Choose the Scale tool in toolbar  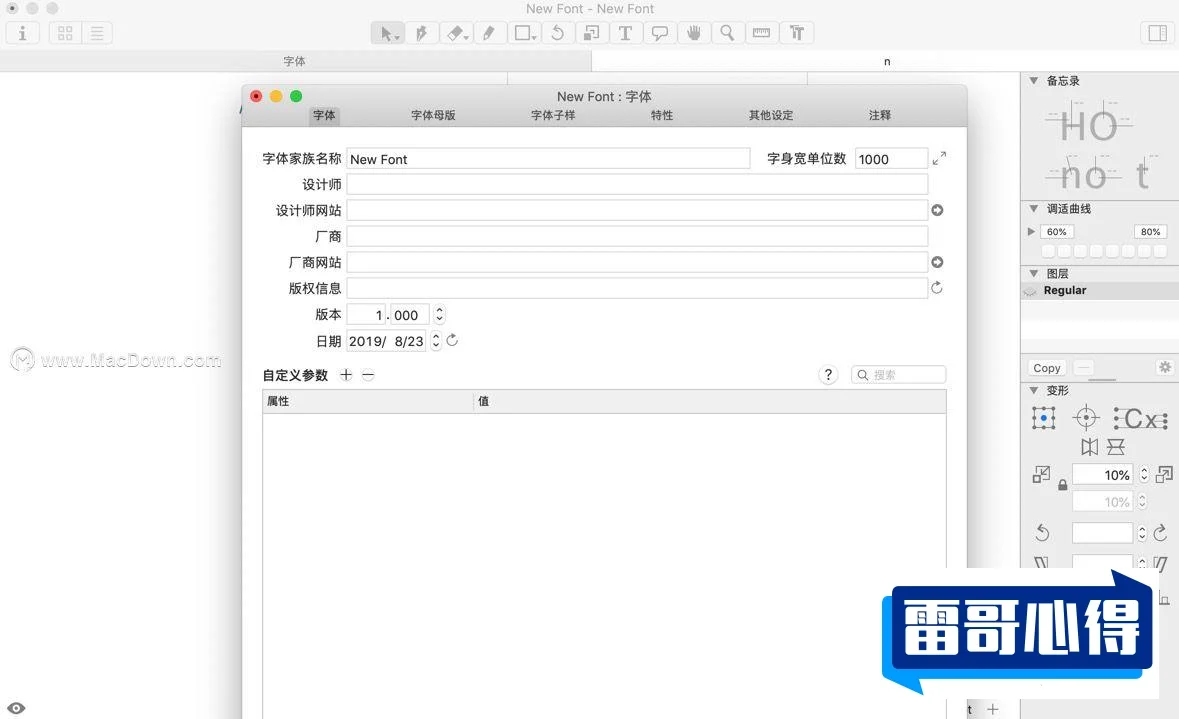592,33
